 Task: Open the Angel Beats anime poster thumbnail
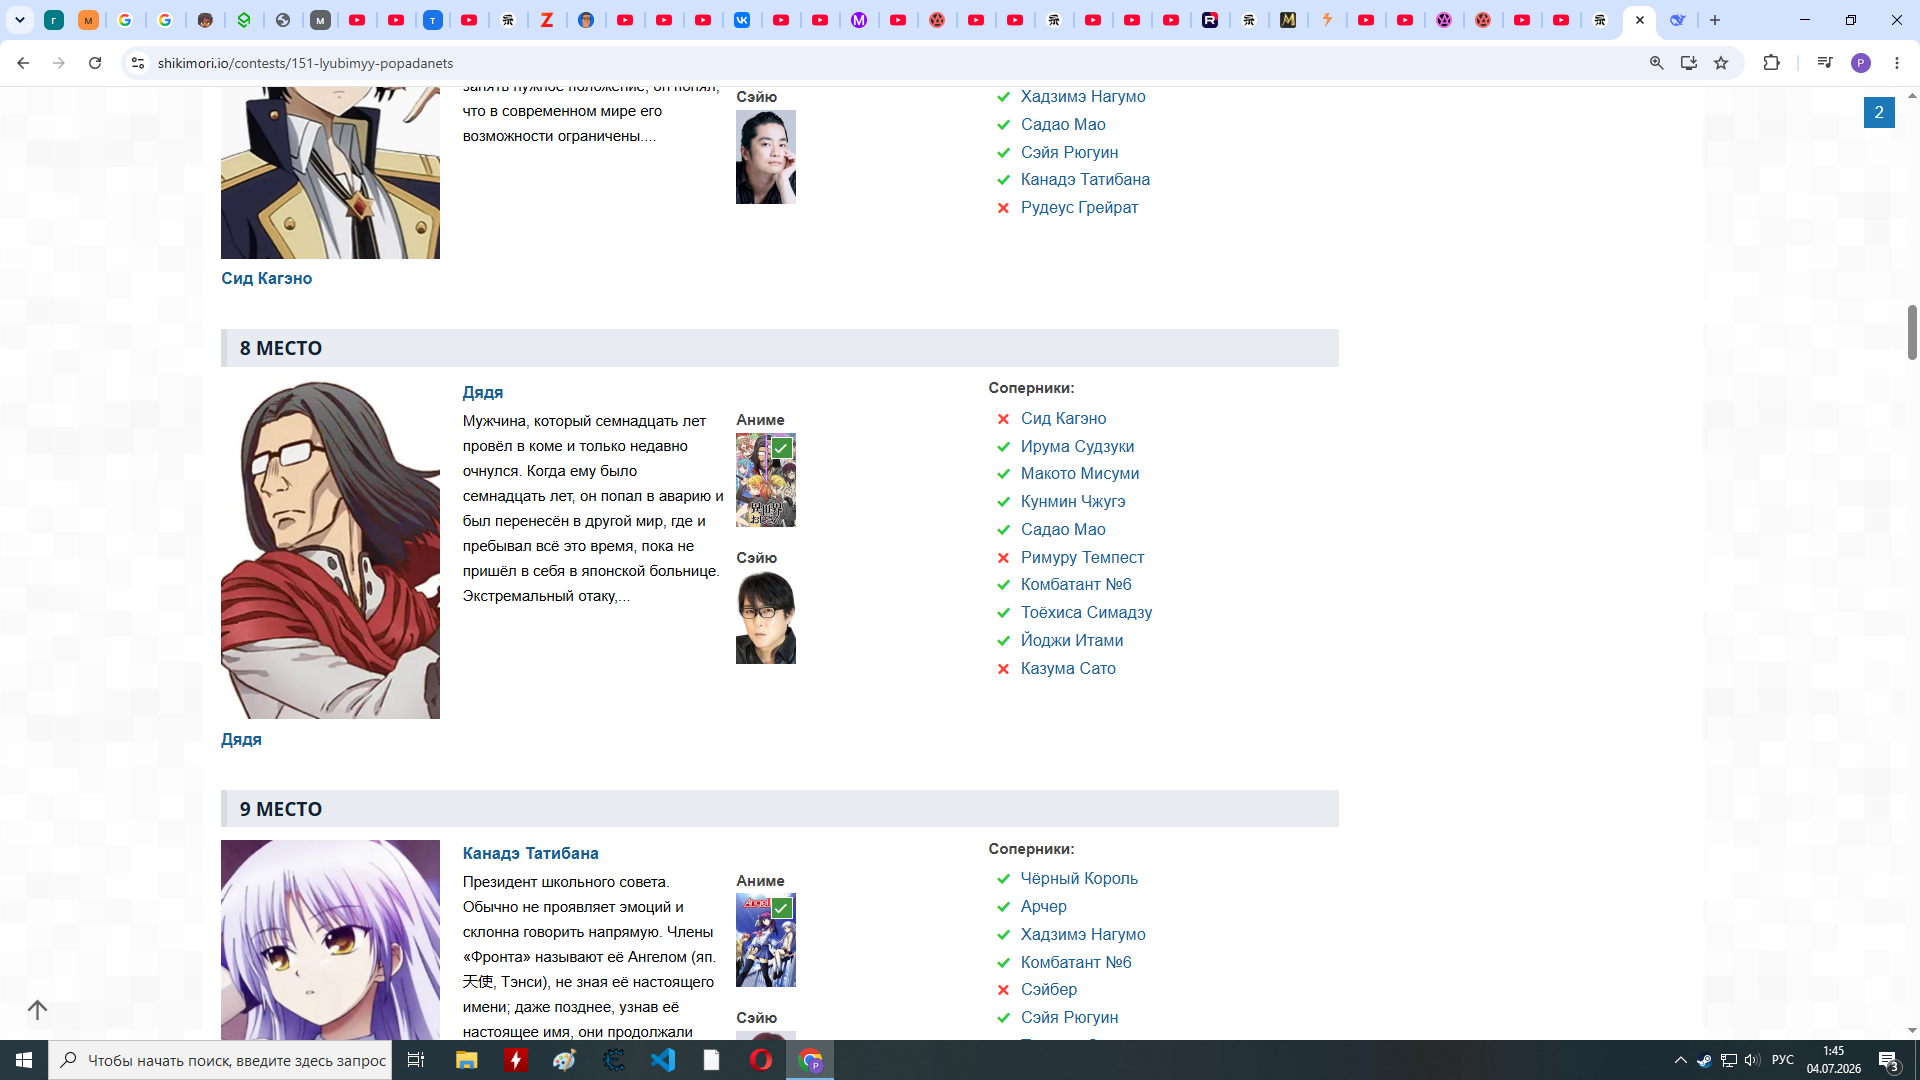coord(766,940)
